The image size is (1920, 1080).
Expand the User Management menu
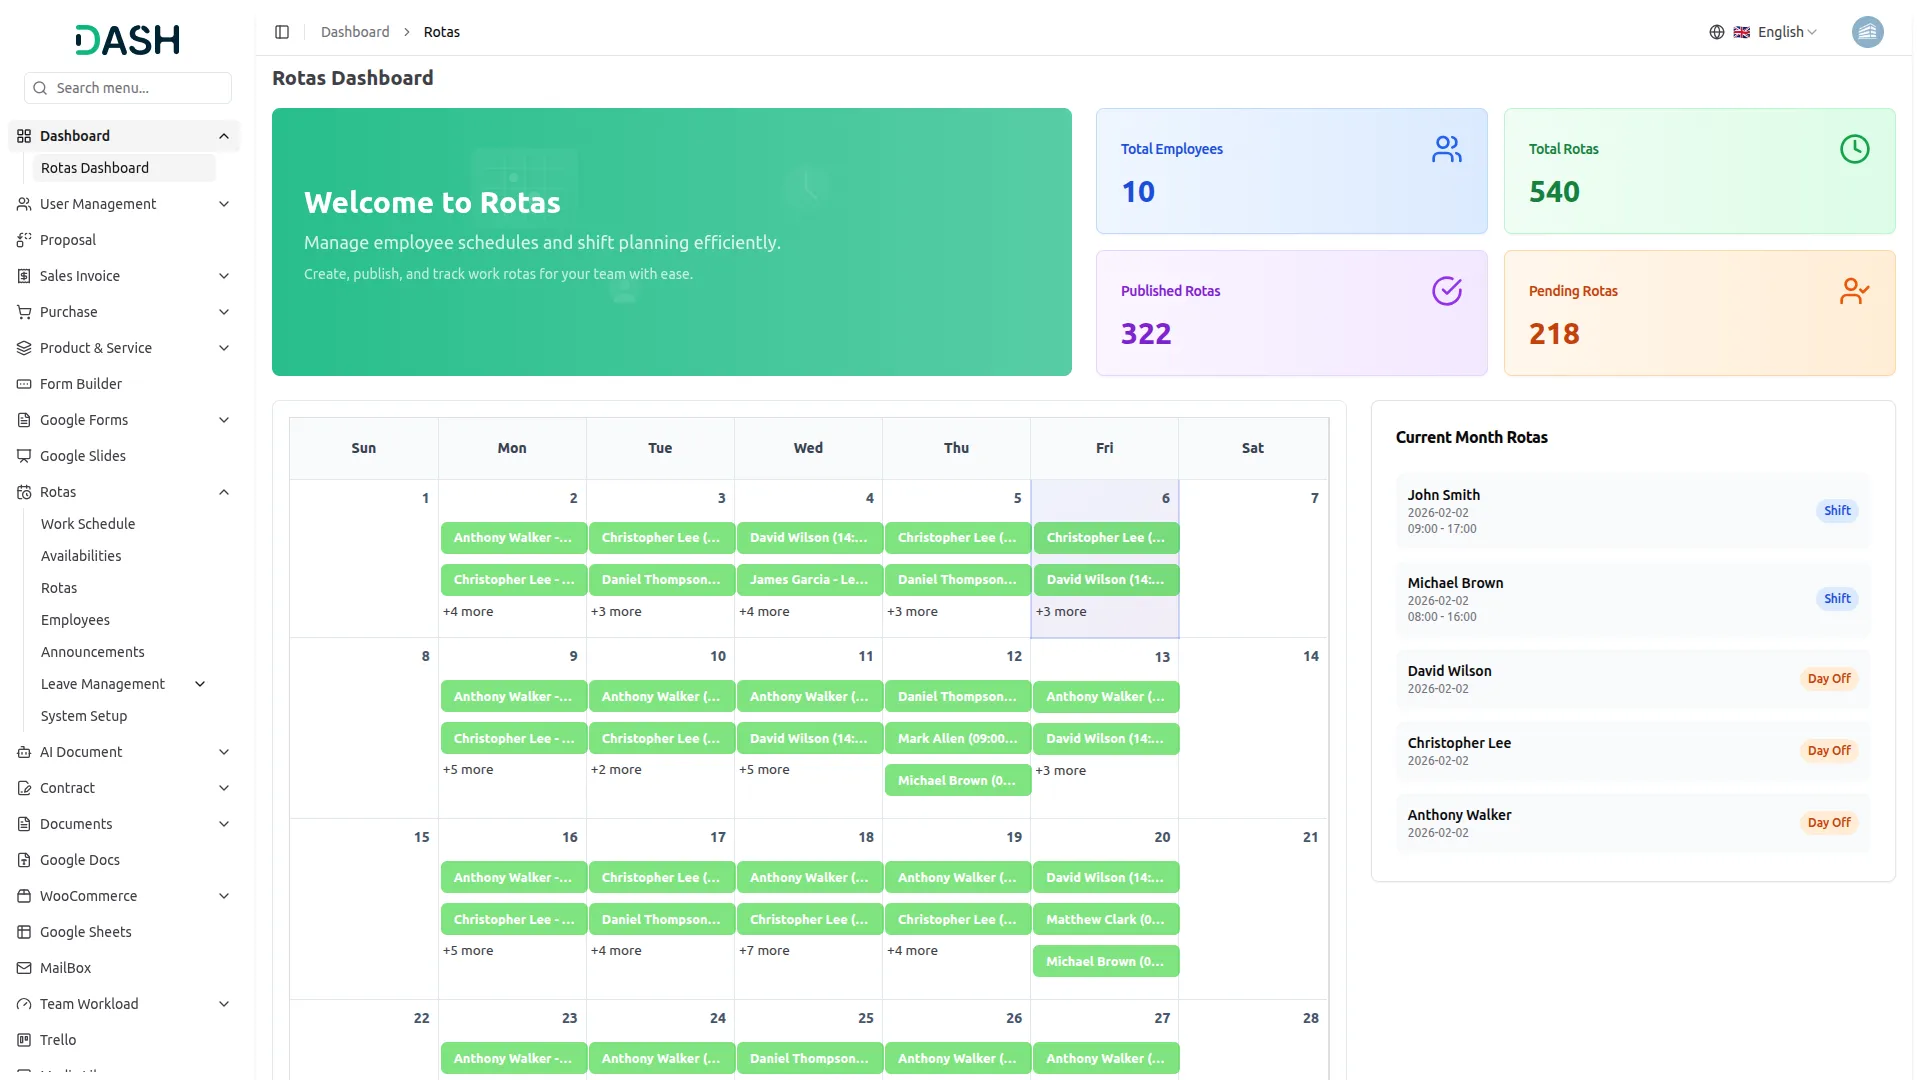(x=224, y=204)
